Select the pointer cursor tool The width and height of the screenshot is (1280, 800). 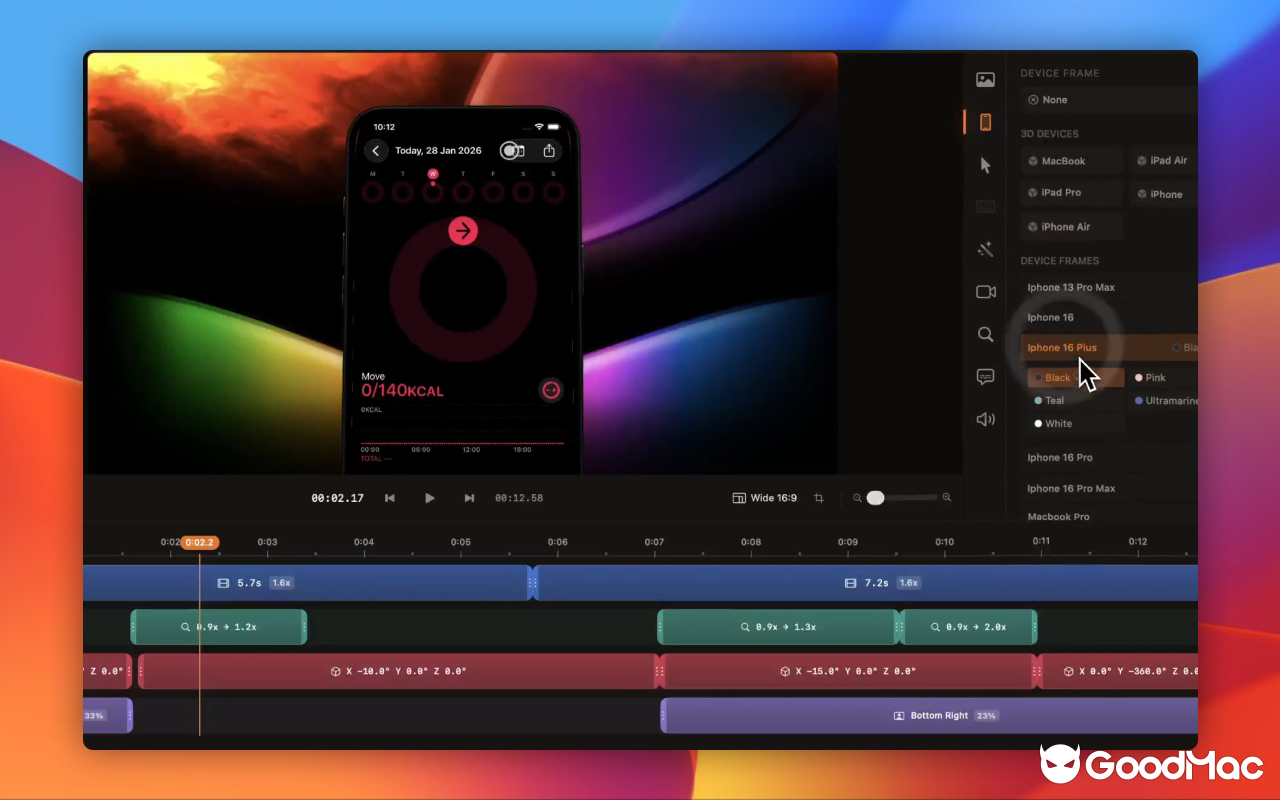tap(985, 164)
